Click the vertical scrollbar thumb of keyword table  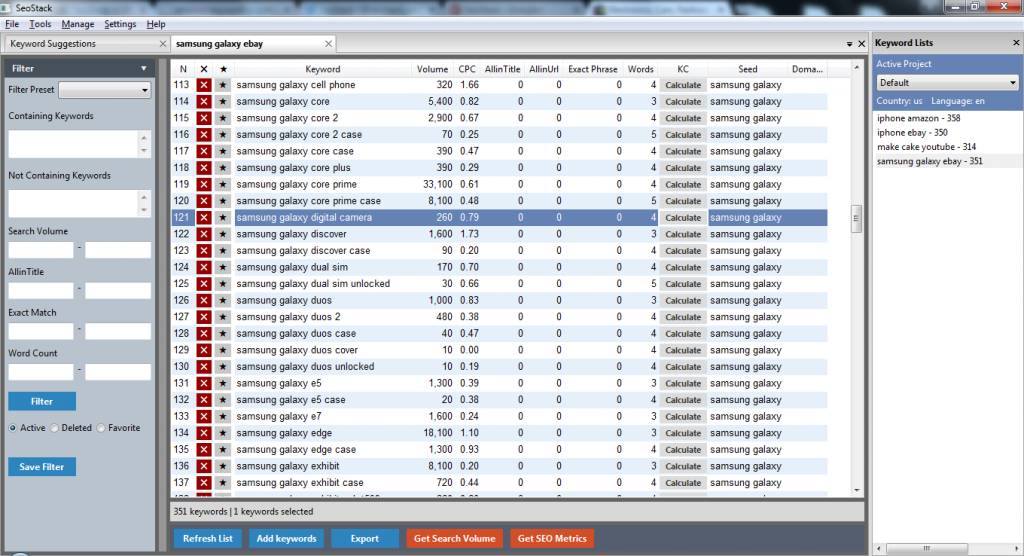(856, 218)
